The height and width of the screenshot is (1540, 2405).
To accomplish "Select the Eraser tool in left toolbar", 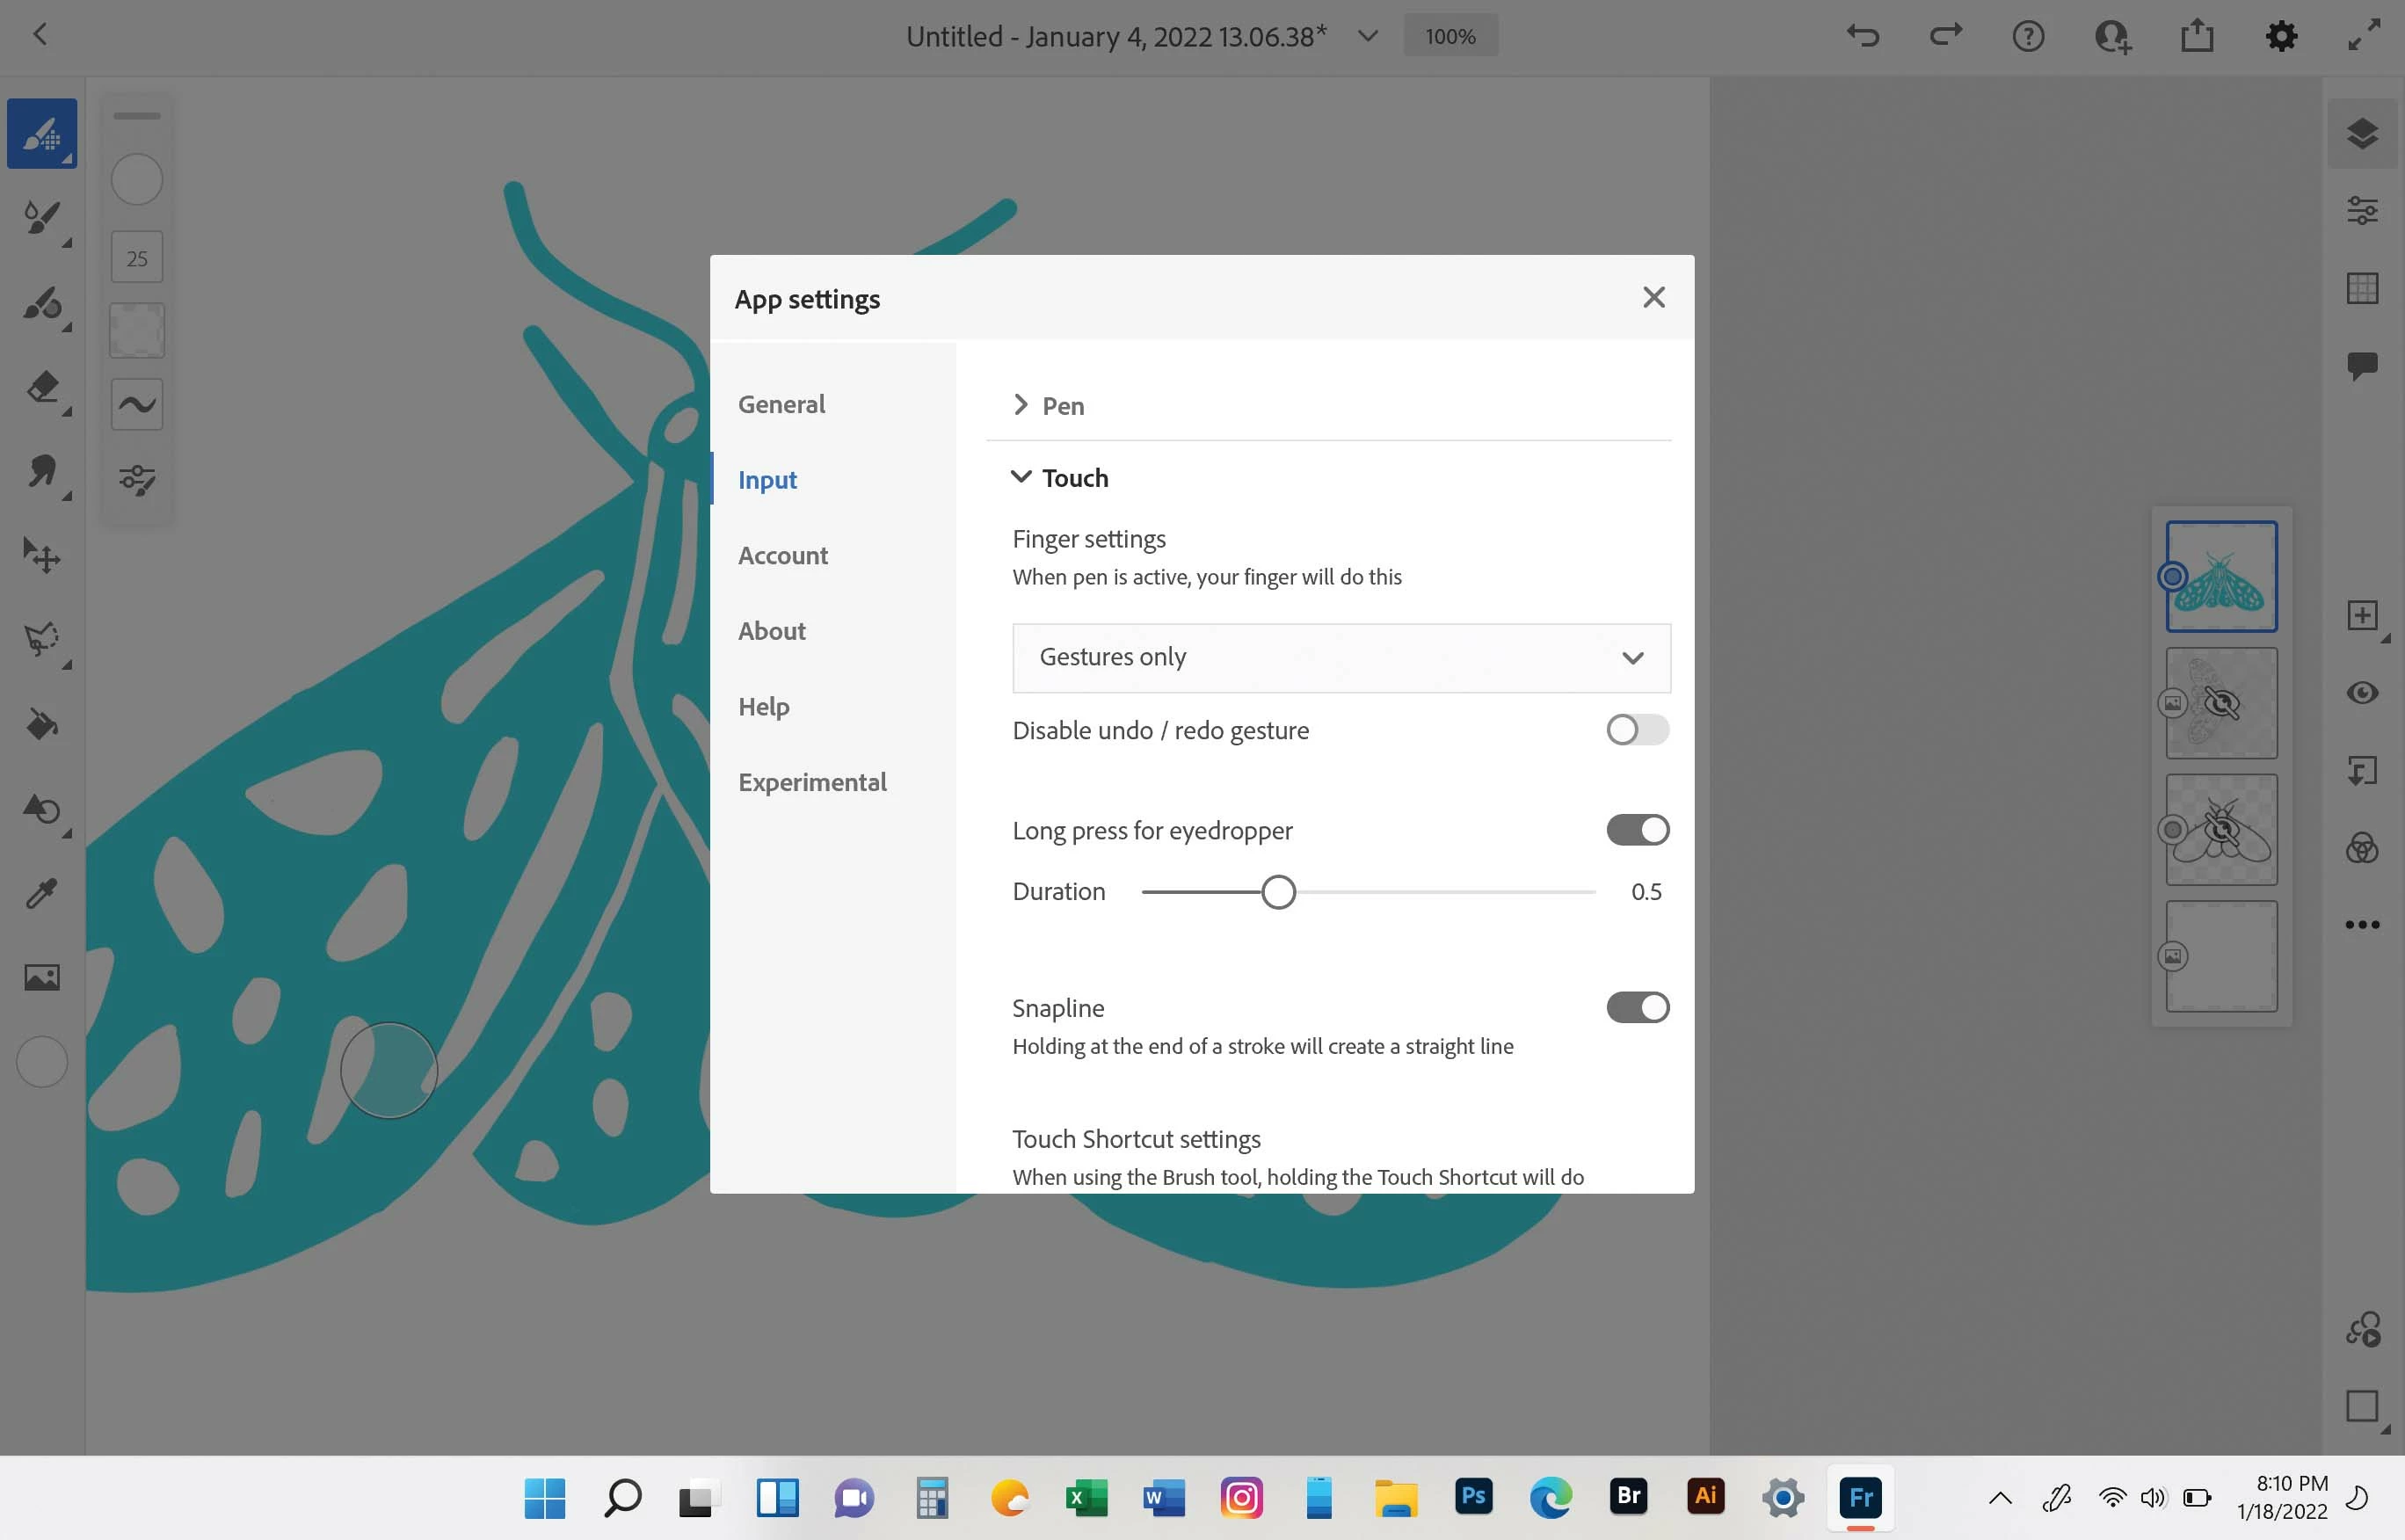I will (41, 387).
